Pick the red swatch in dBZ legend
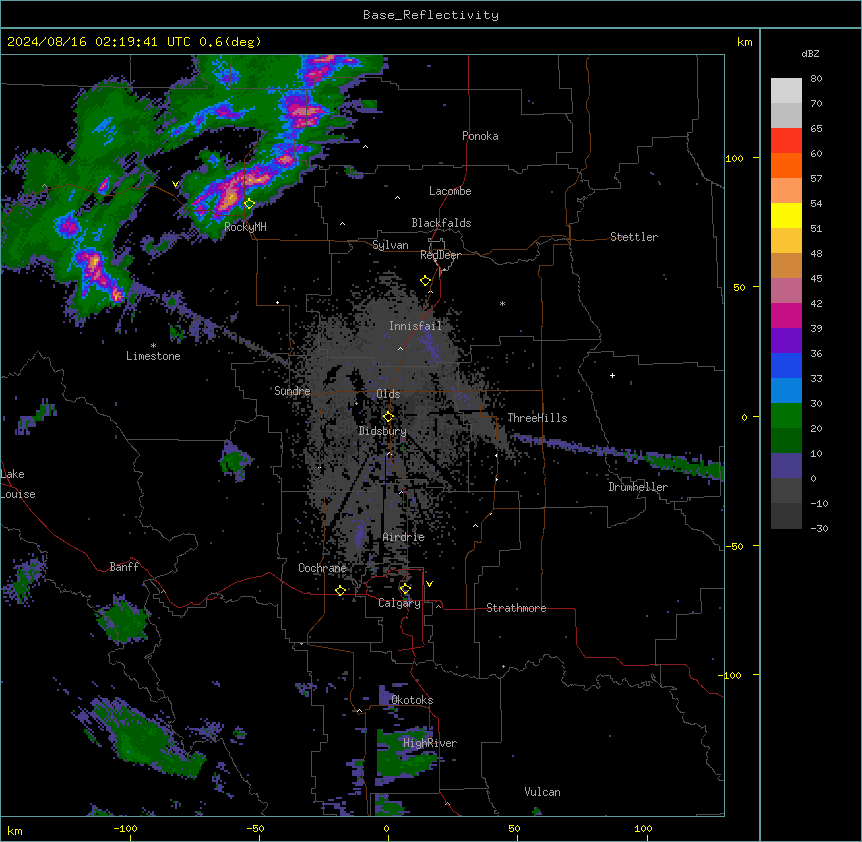The image size is (862, 842). (786, 140)
